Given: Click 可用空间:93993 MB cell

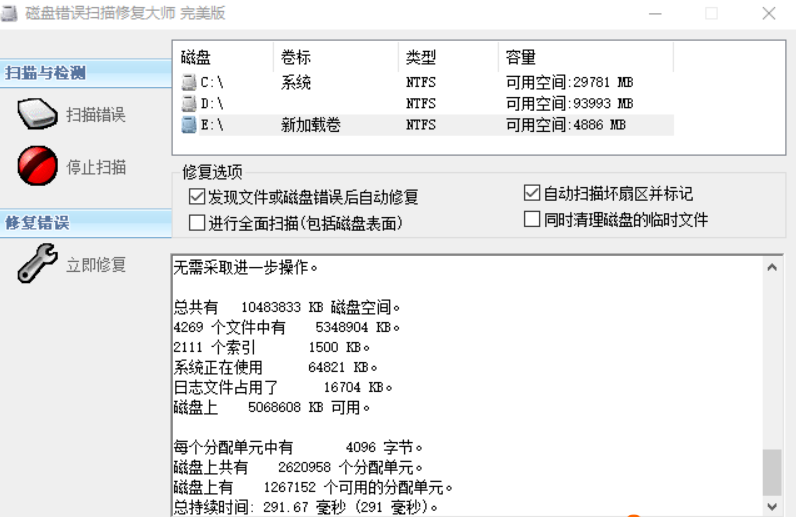Looking at the screenshot, I should tap(569, 104).
